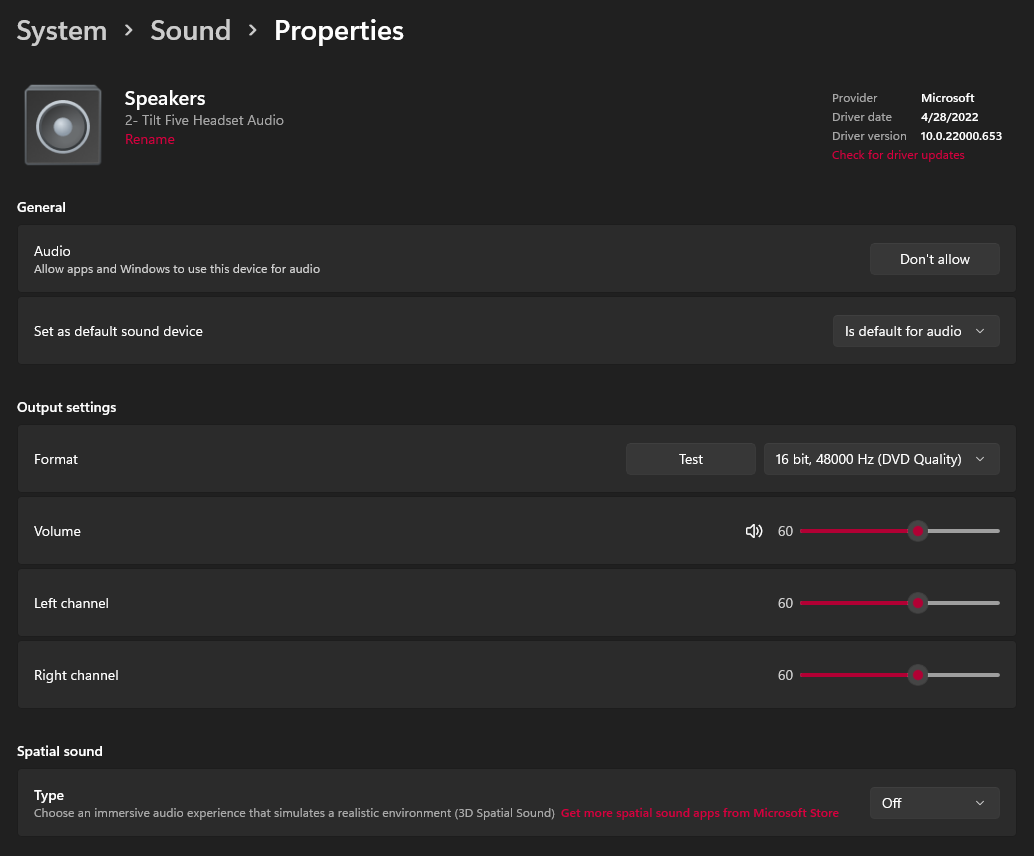The height and width of the screenshot is (856, 1034).
Task: Adjust the Volume slider
Action: click(x=899, y=531)
